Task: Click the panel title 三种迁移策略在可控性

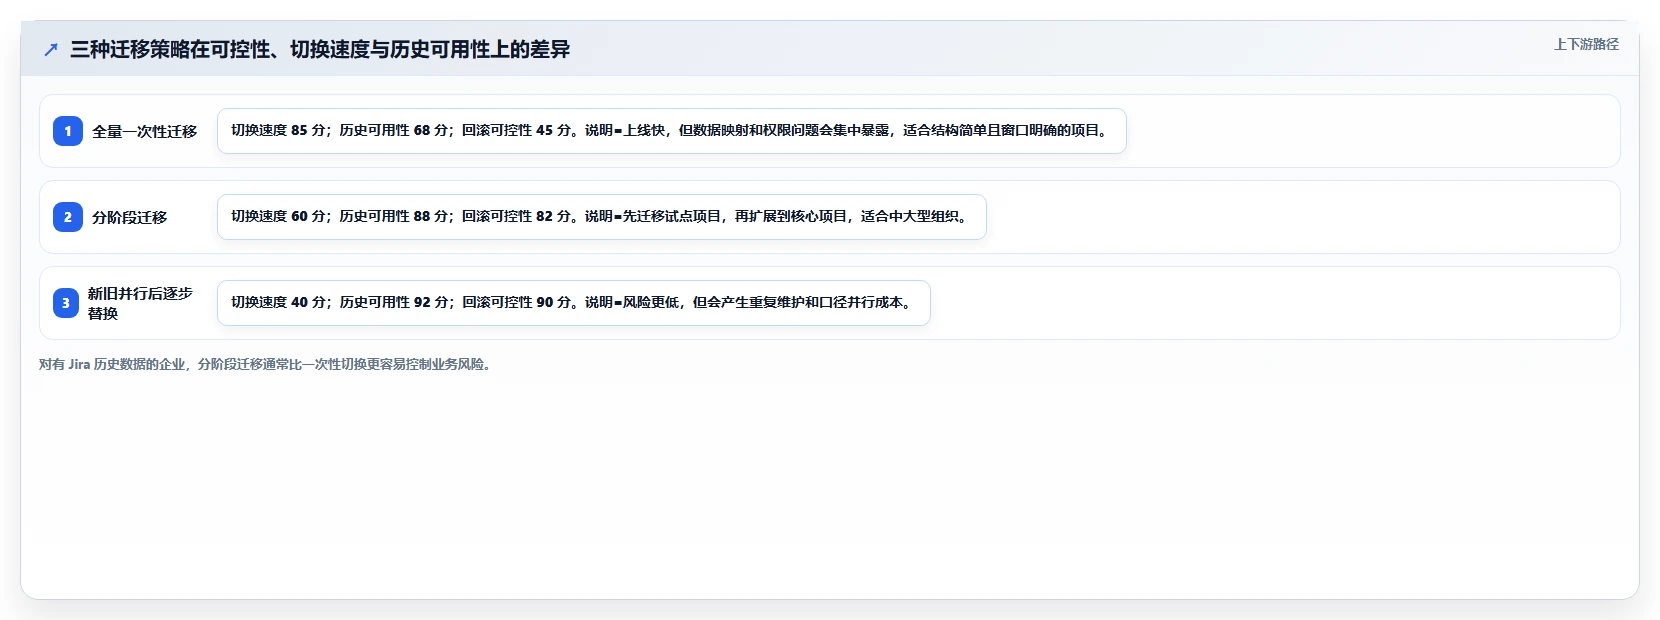Action: [320, 49]
